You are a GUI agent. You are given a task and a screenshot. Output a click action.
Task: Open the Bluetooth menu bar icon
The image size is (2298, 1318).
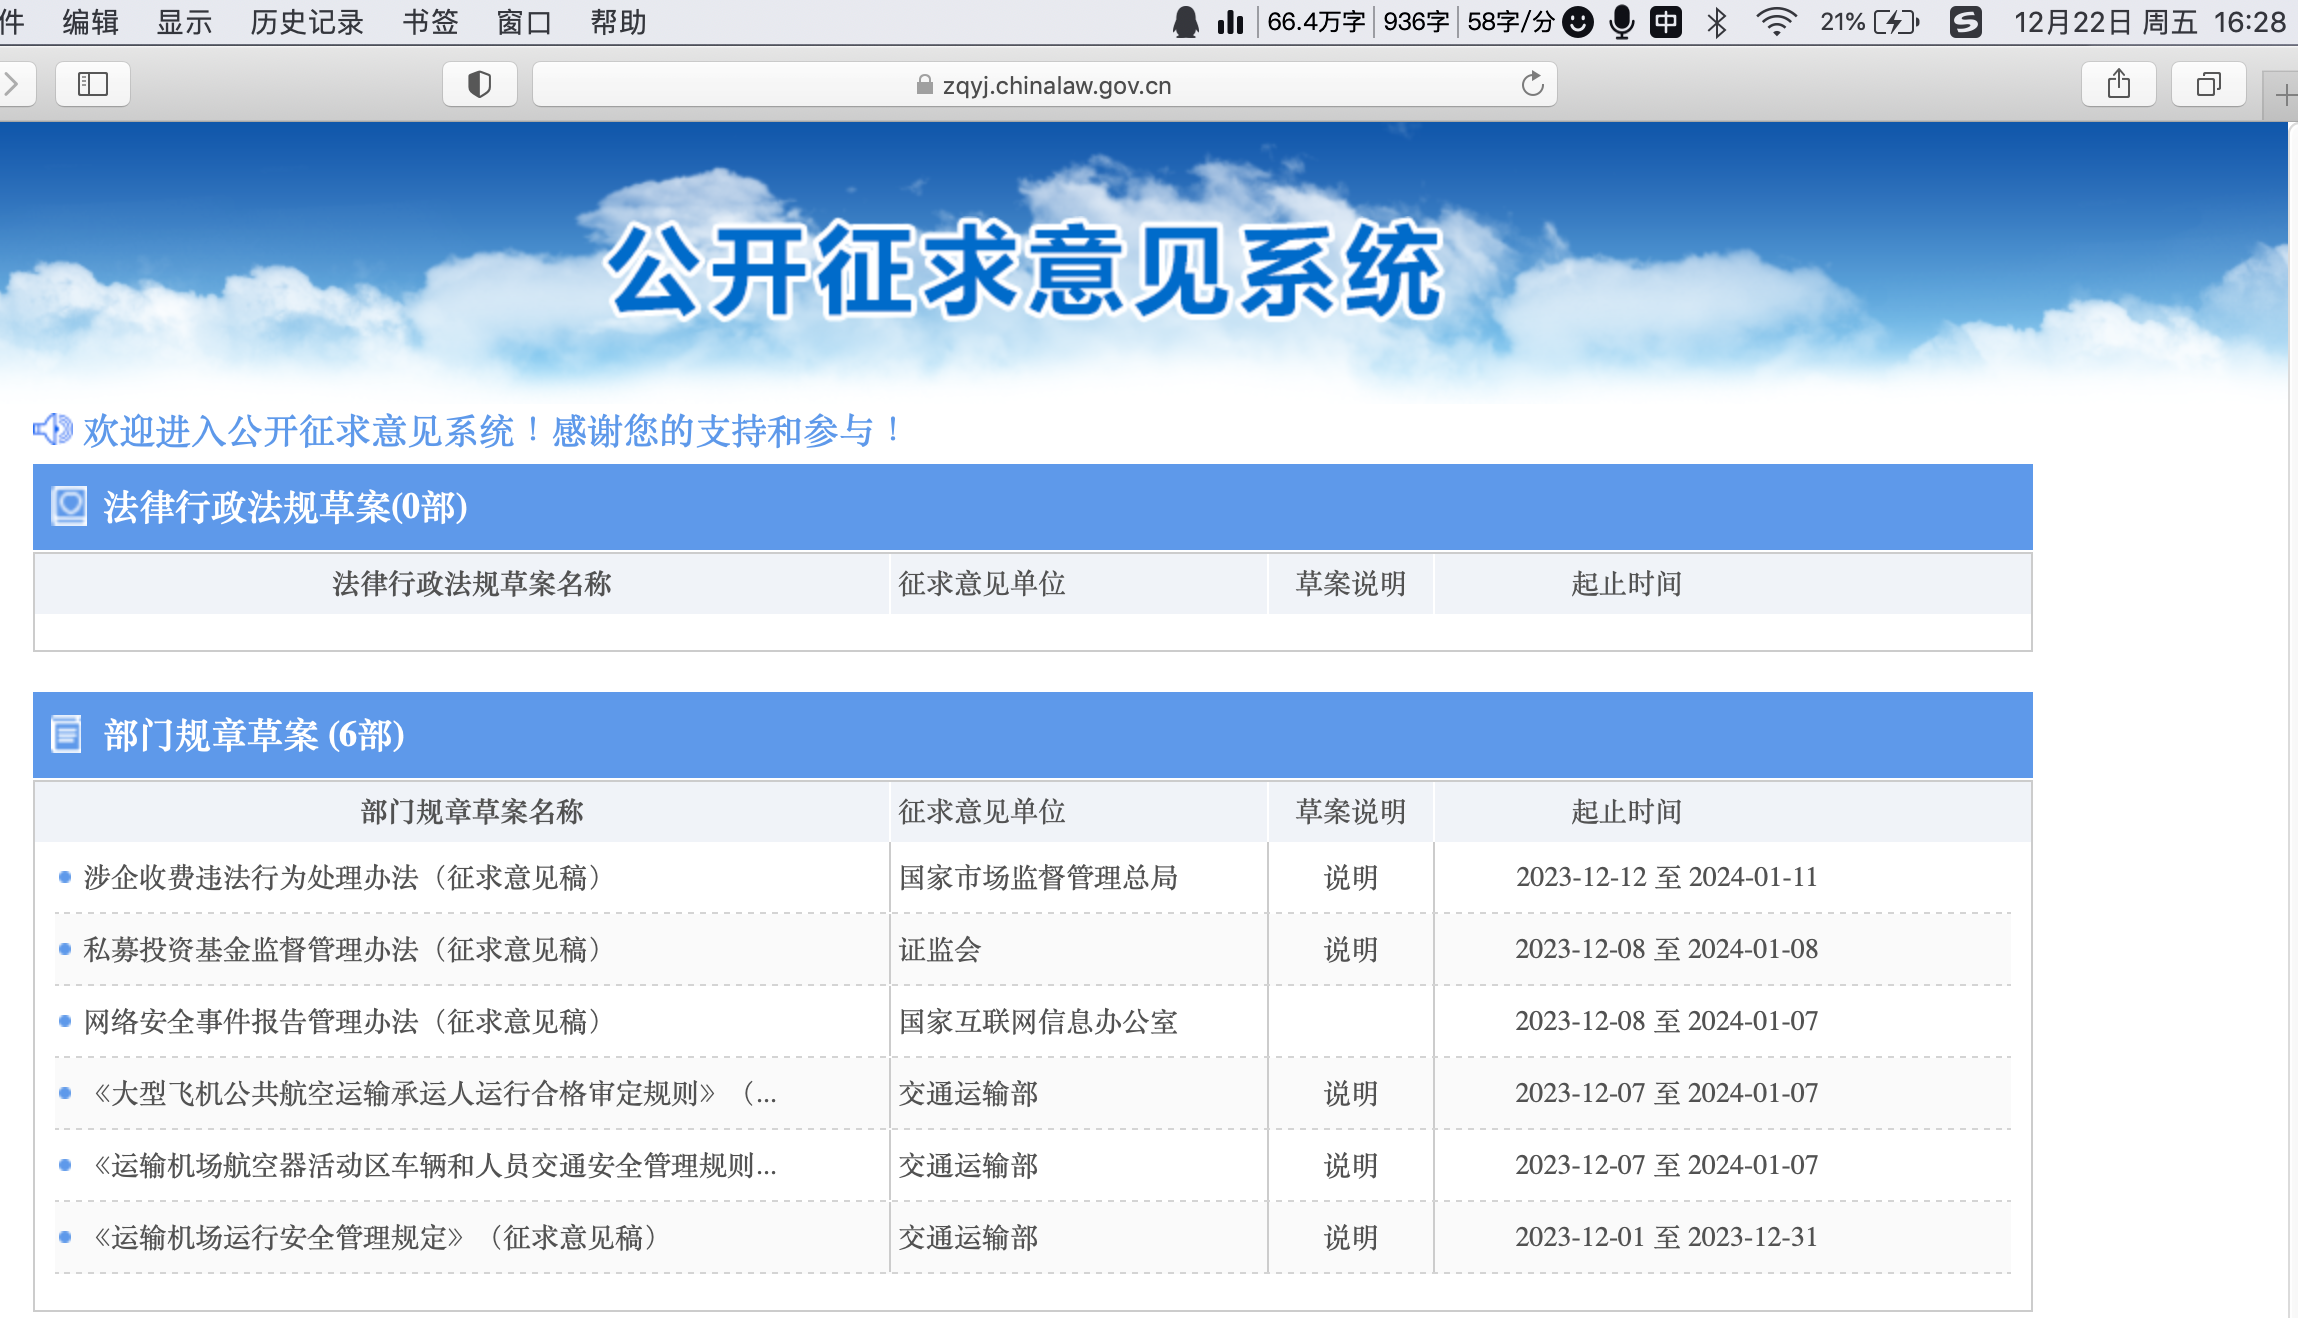point(1717,22)
